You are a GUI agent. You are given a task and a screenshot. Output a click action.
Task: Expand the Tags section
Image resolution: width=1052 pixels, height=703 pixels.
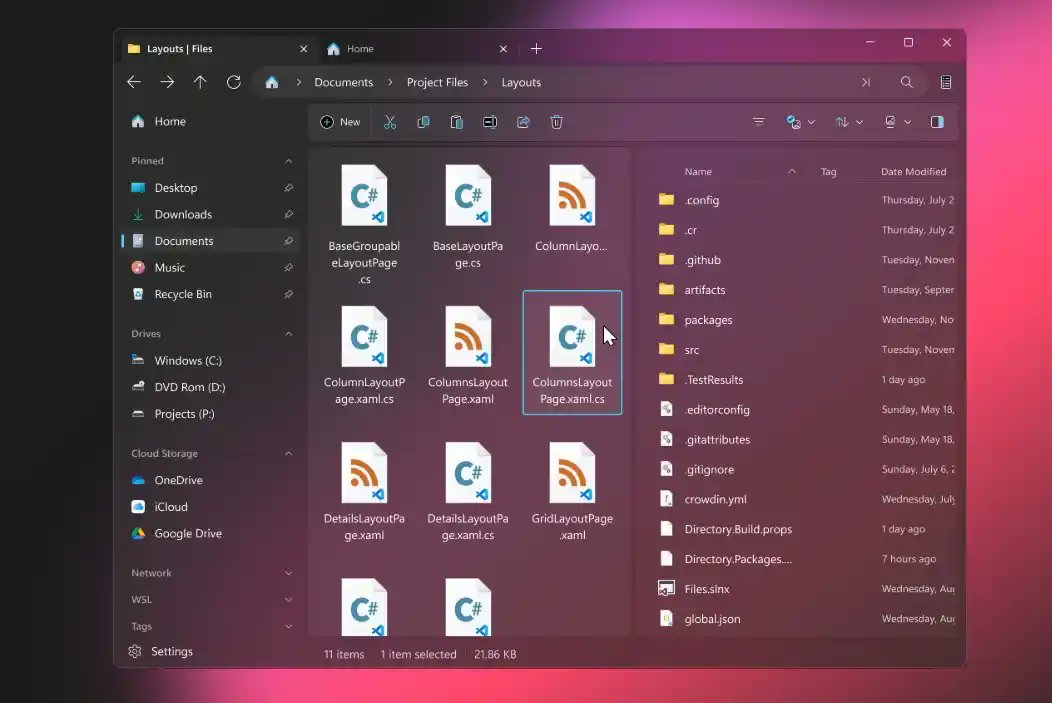coord(288,627)
